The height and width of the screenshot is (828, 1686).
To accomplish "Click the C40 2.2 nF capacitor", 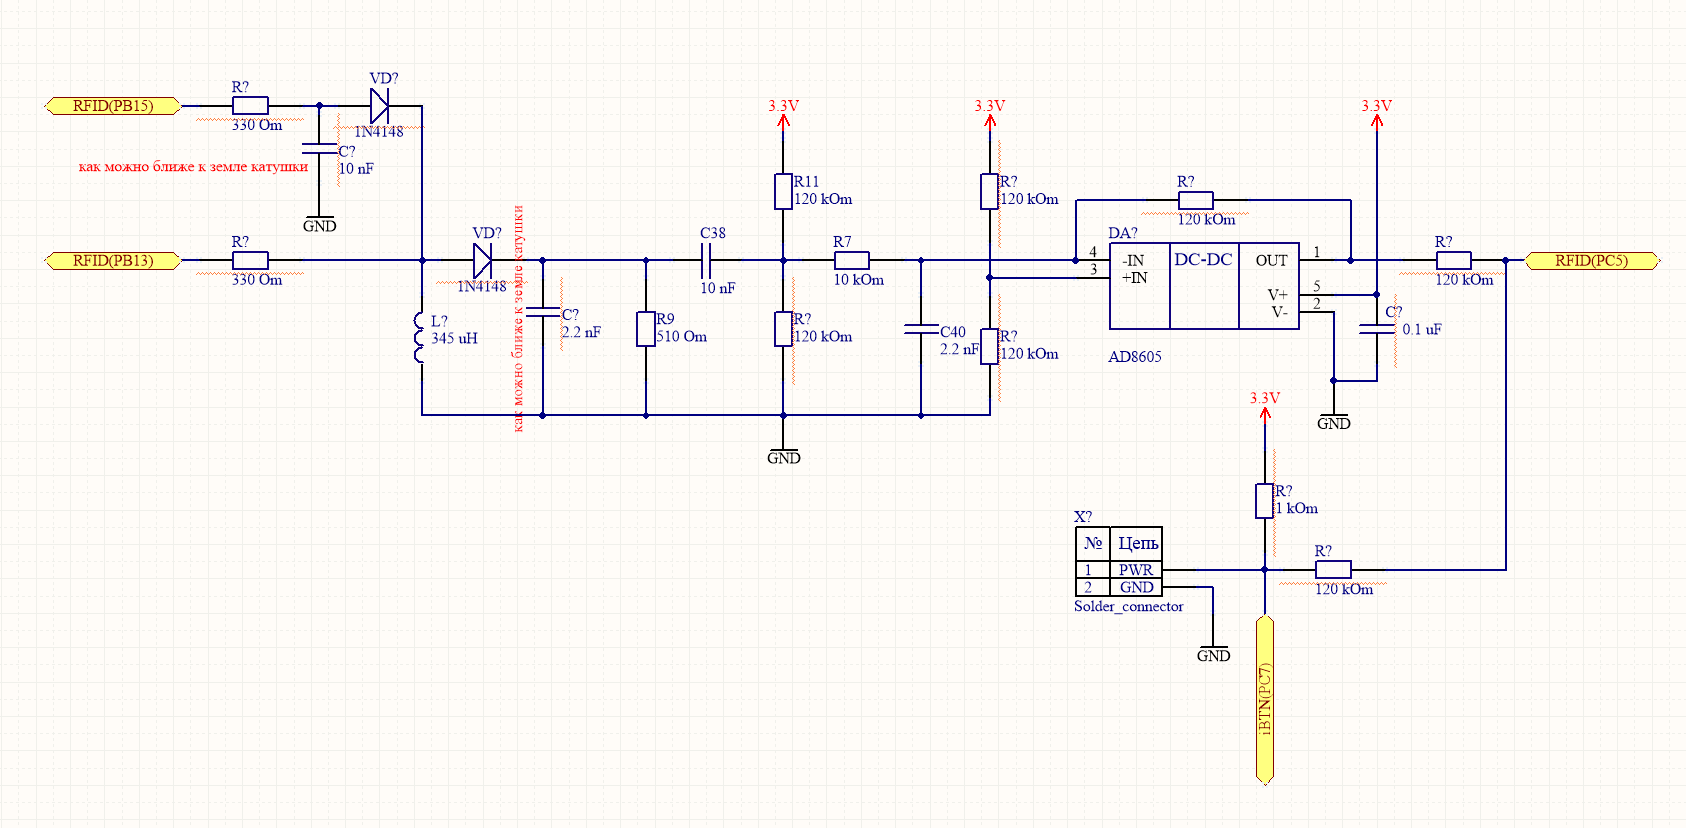I will coord(921,329).
